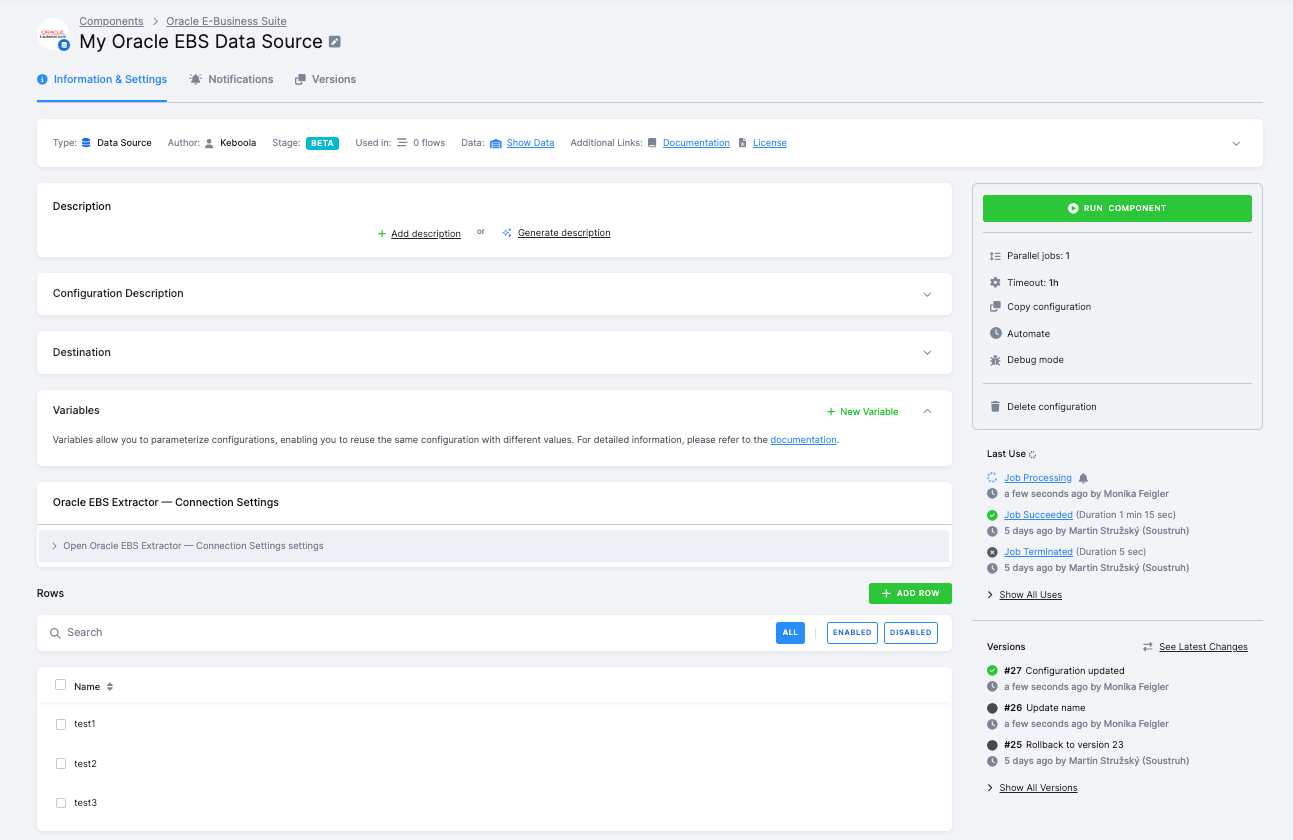Click the Debug mode bug icon

click(995, 360)
